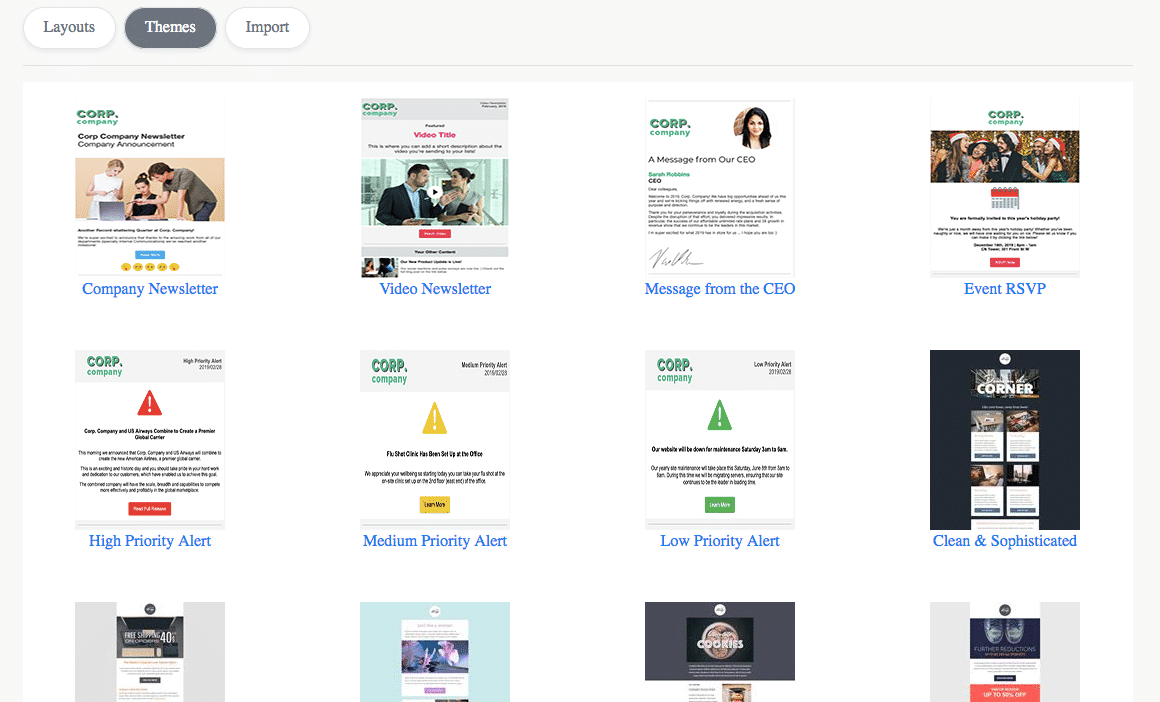Select the Company Newsletter thumbnail
Image resolution: width=1160 pixels, height=702 pixels.
[x=149, y=187]
